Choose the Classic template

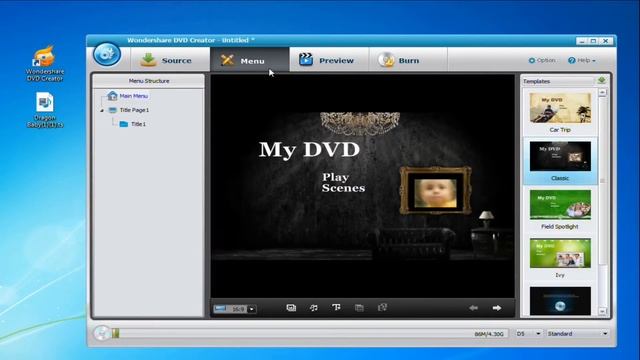point(560,161)
